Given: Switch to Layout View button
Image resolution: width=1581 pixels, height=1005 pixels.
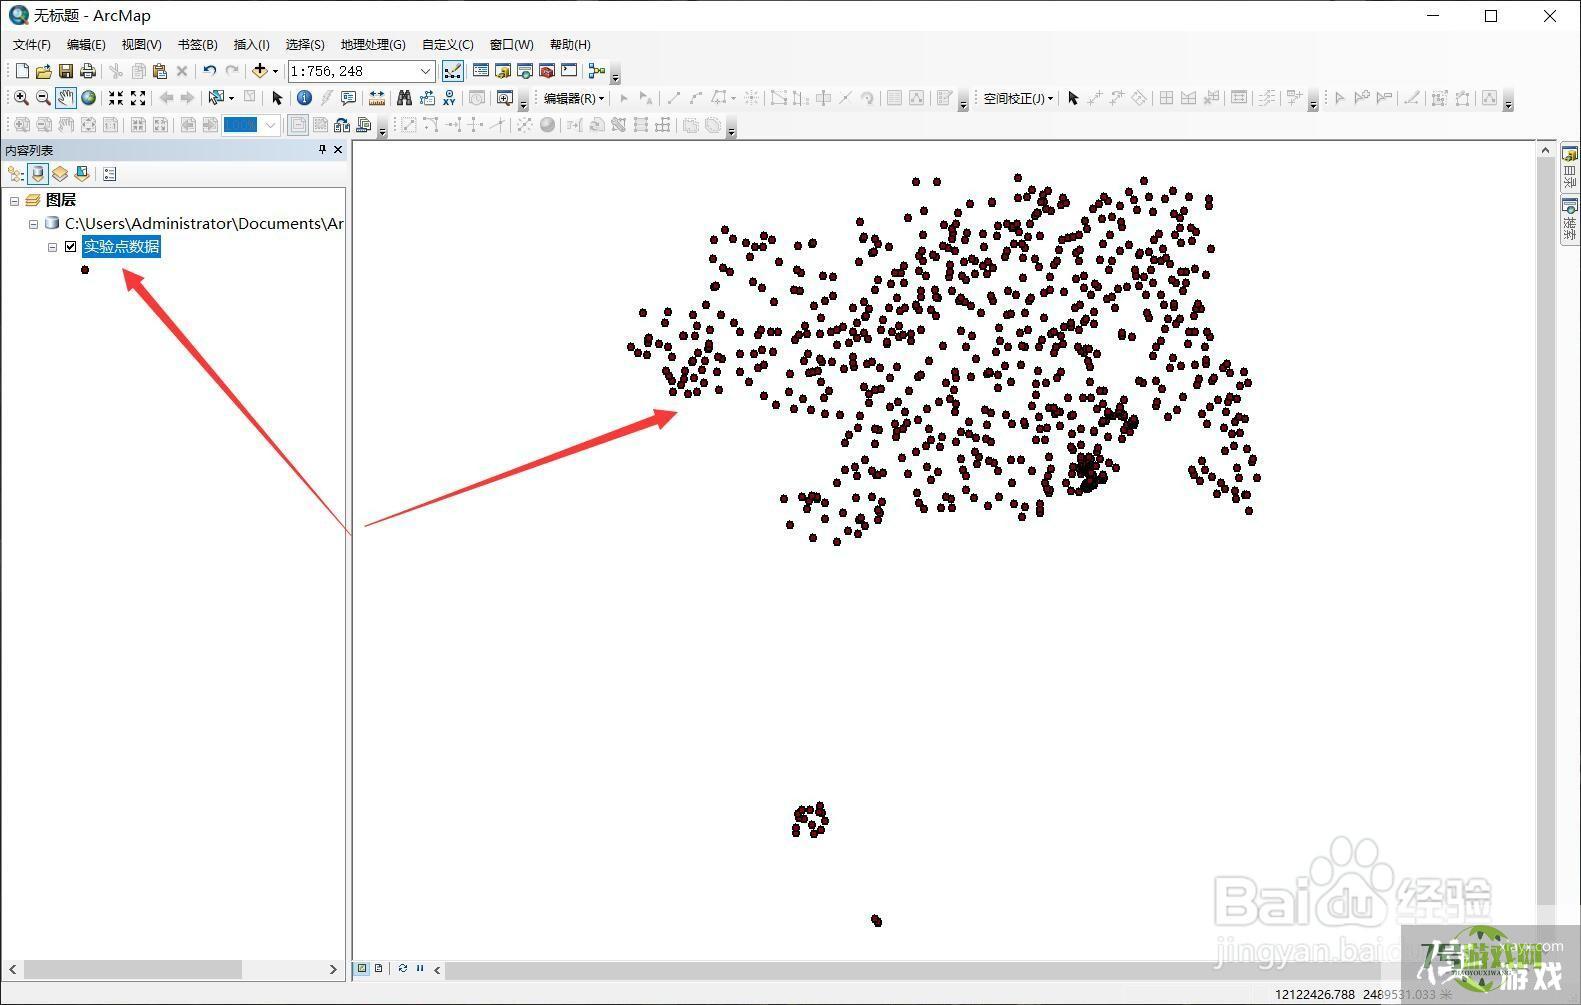Looking at the screenshot, I should [x=378, y=968].
